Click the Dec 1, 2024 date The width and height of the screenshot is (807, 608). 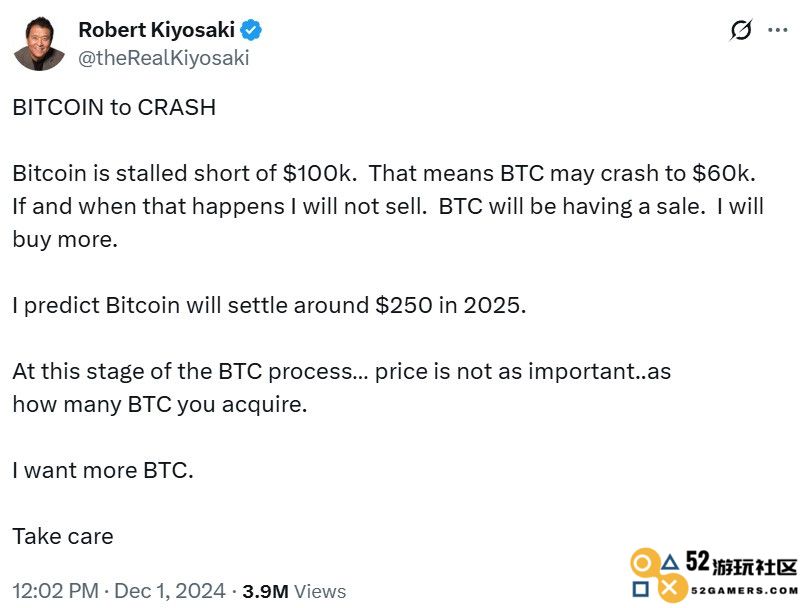[x=169, y=591]
